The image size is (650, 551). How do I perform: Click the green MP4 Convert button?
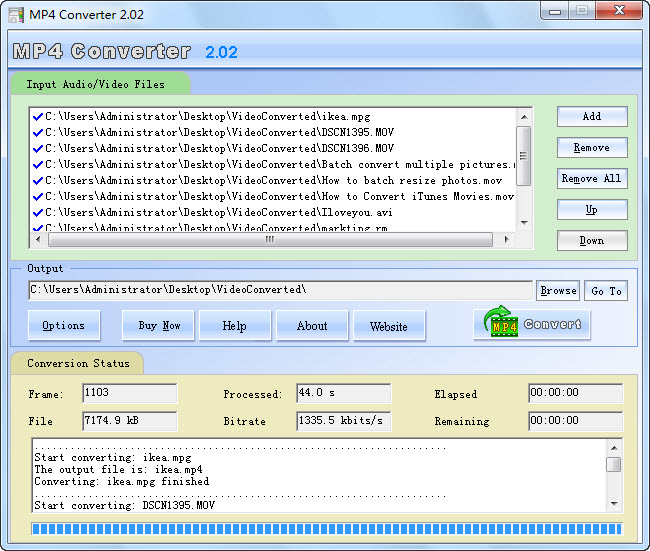point(531,324)
